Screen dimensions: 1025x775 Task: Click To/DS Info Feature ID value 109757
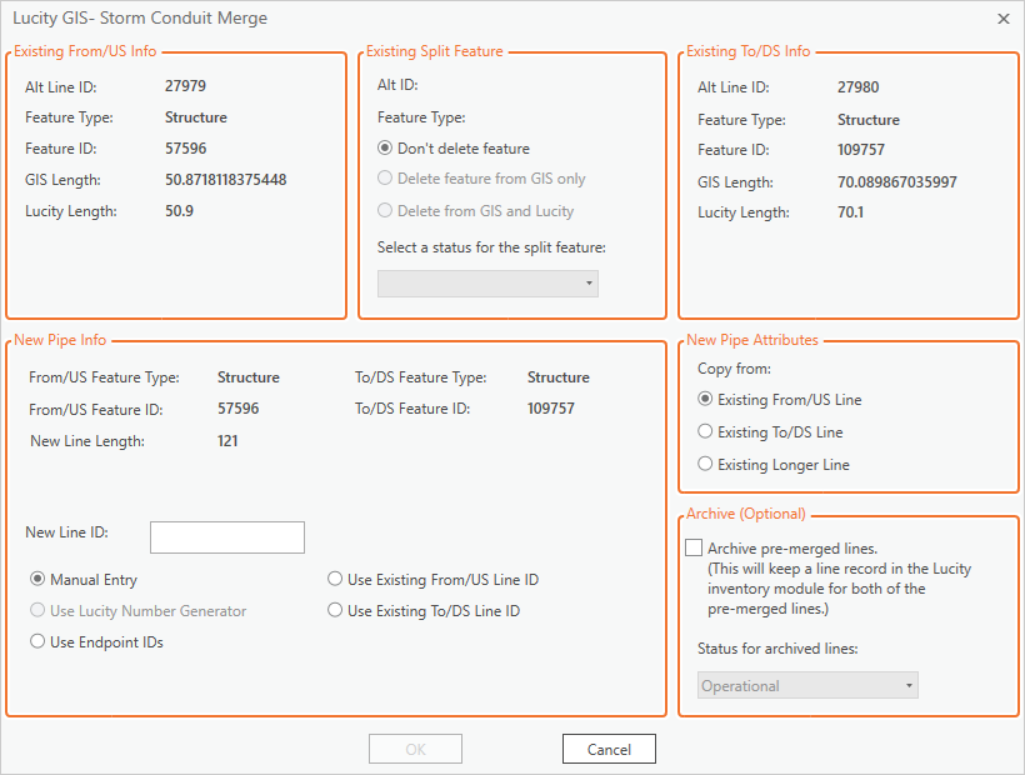[861, 150]
